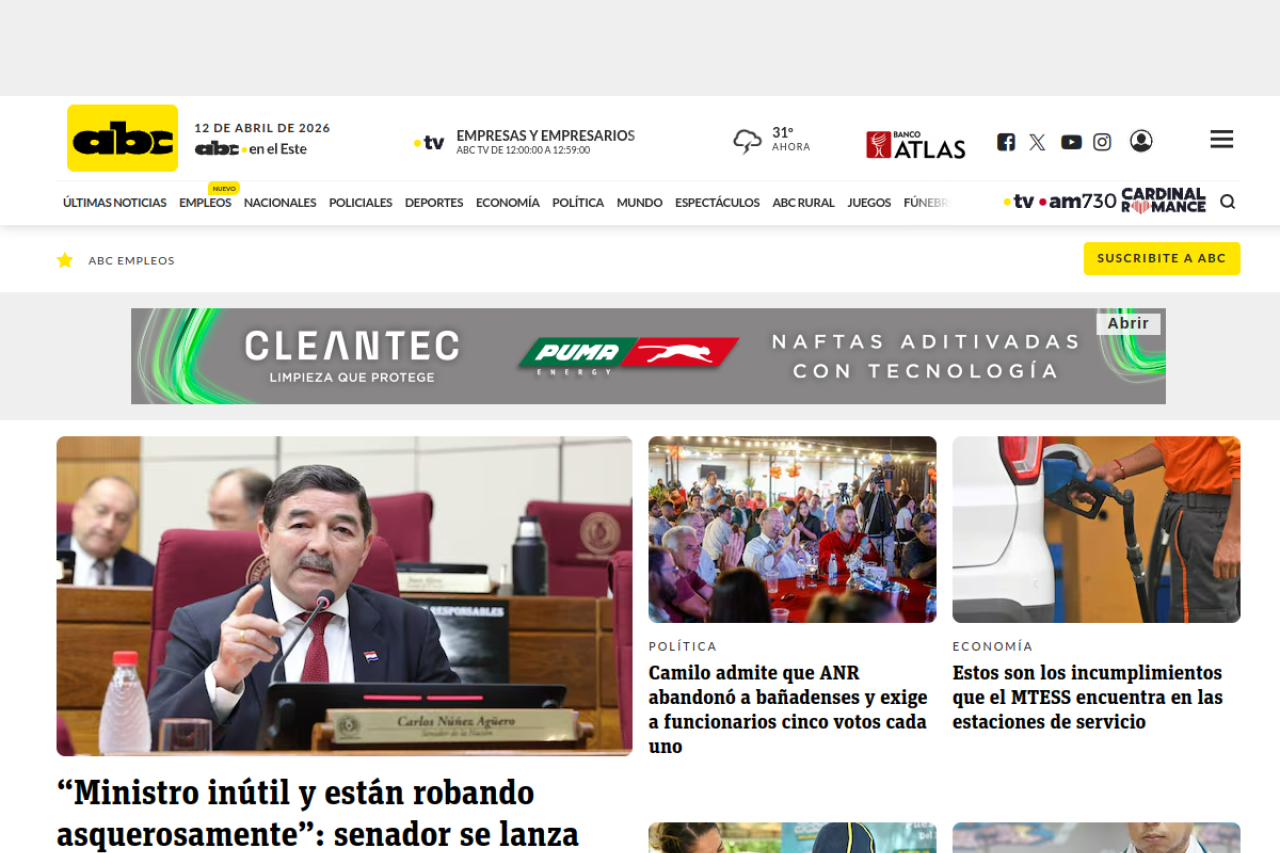Screen dimensions: 1280x853
Task: Open the Instagram icon
Action: click(x=1102, y=142)
